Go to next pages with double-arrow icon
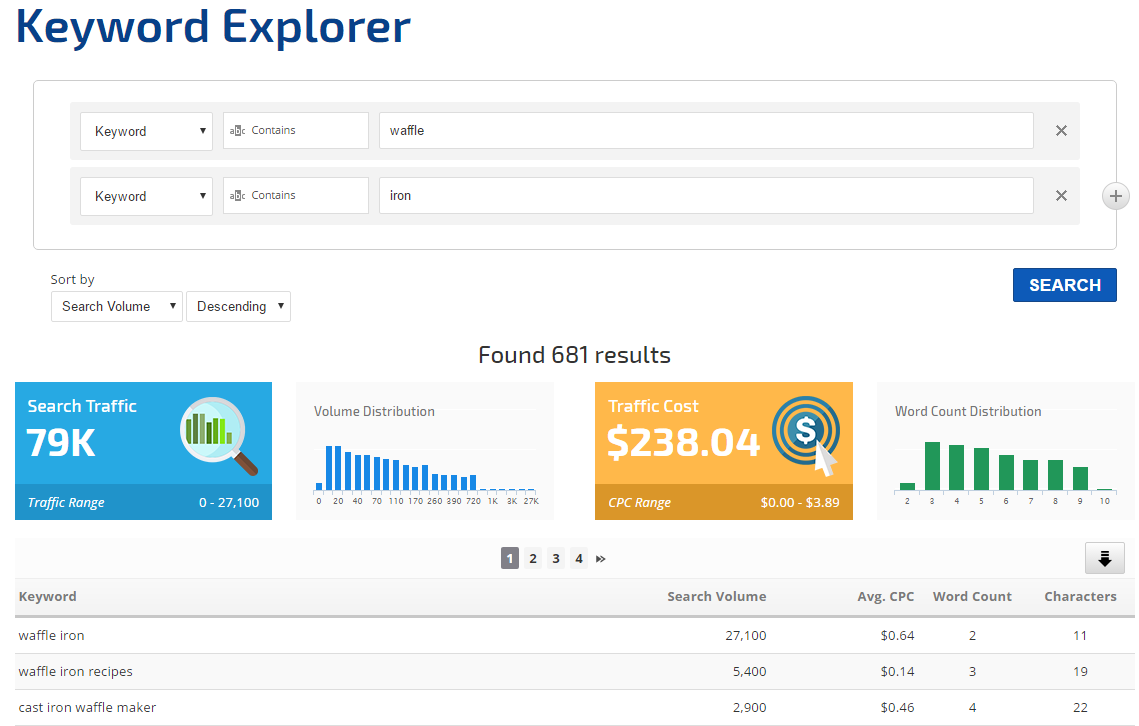 pyautogui.click(x=601, y=559)
